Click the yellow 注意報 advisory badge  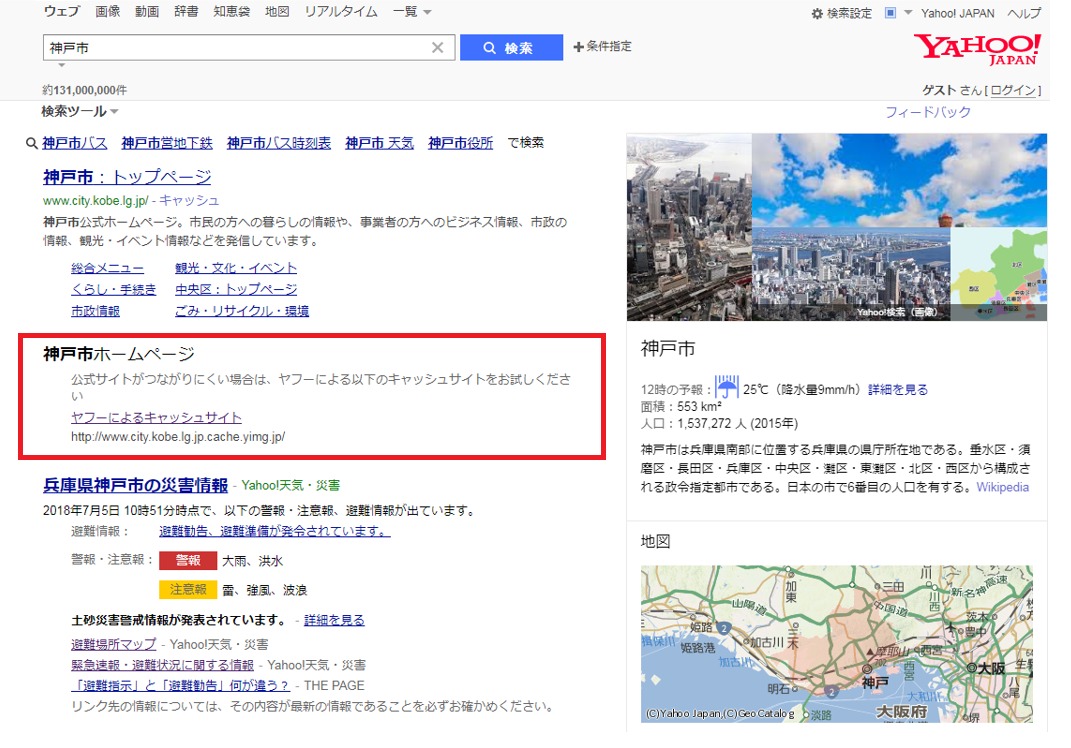tap(188, 589)
